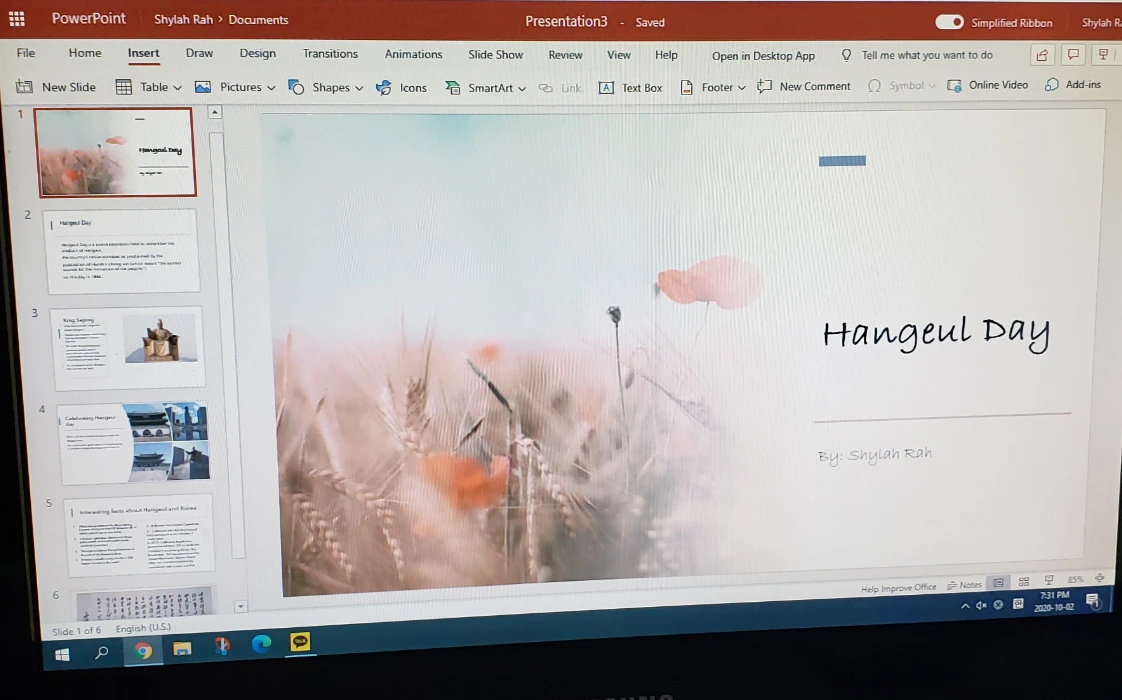Click the English (U.S.) language indicator
The image size is (1122, 700).
(143, 628)
